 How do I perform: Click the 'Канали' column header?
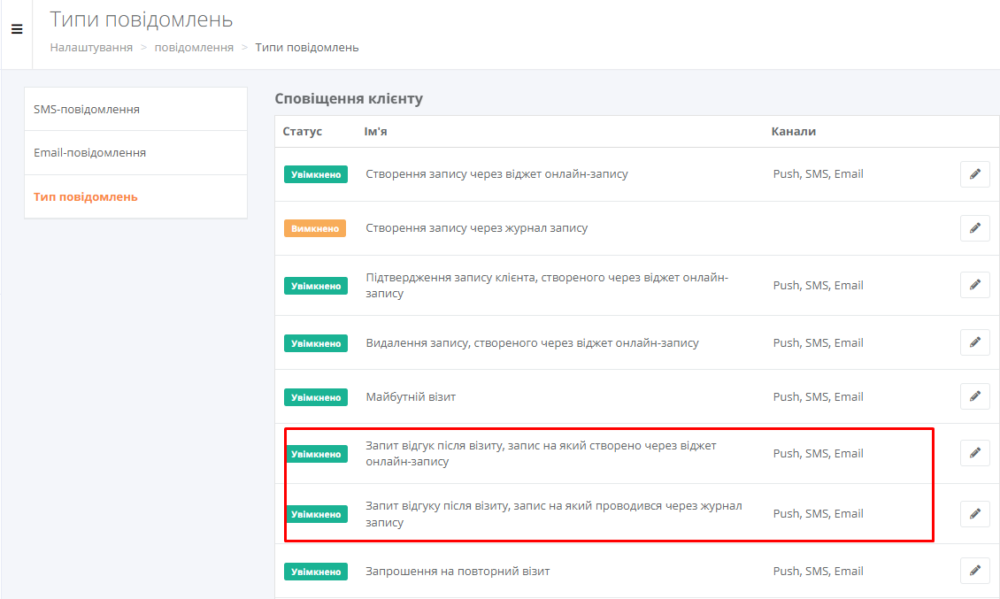pos(793,131)
